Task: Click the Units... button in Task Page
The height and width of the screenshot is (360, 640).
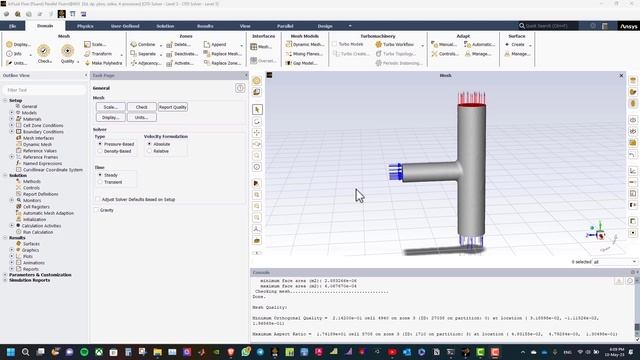Action: pyautogui.click(x=142, y=118)
